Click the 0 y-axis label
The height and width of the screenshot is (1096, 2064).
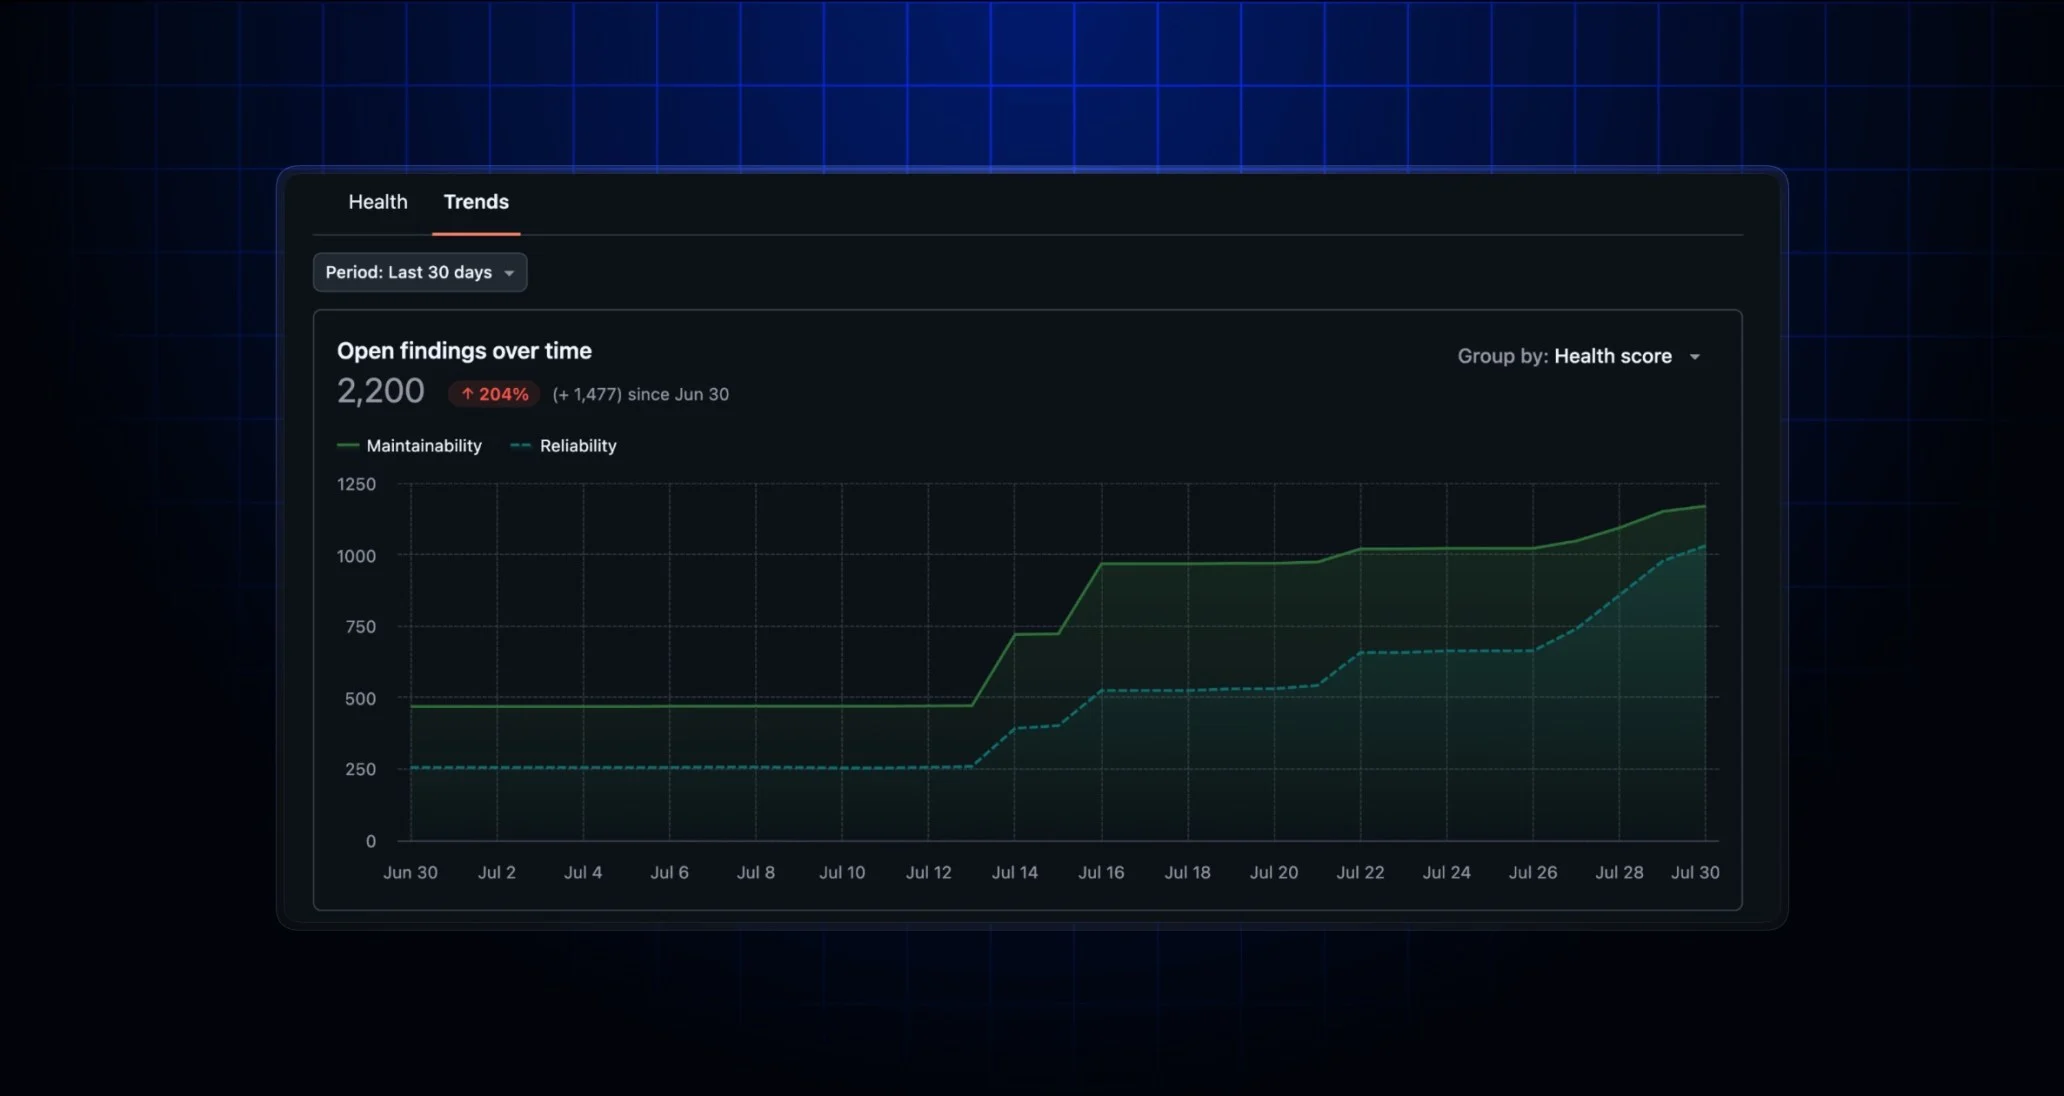[x=371, y=841]
